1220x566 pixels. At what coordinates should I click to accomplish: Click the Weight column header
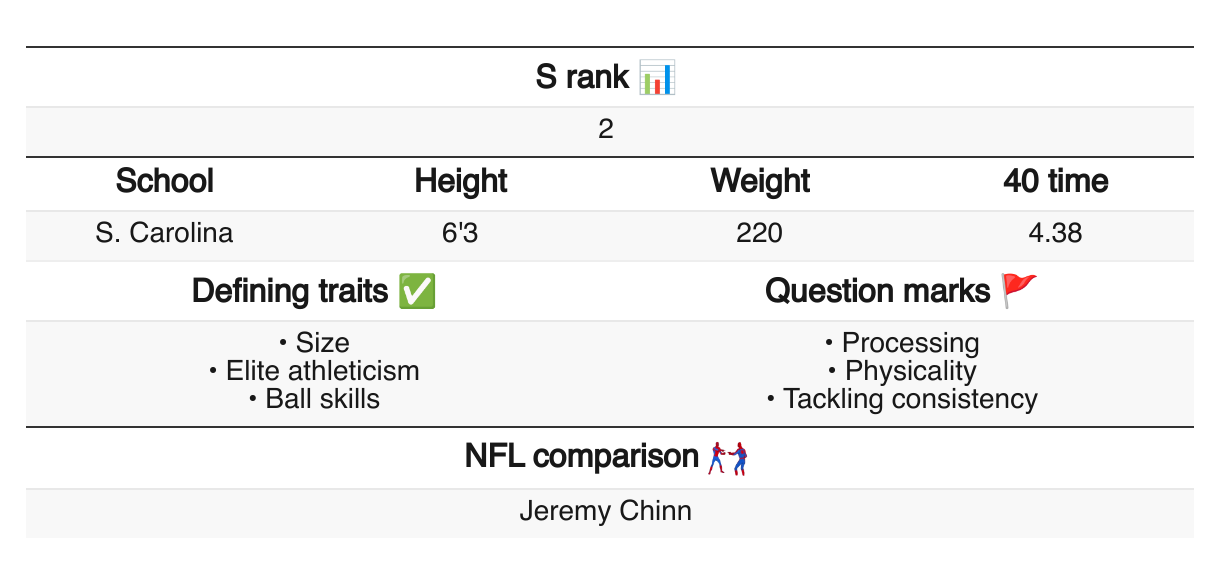760,181
